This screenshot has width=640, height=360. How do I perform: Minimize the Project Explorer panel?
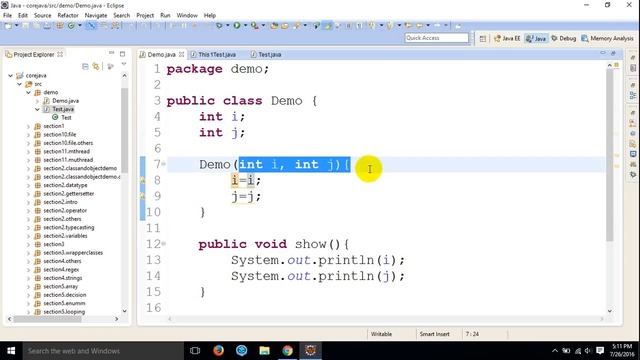[x=111, y=53]
